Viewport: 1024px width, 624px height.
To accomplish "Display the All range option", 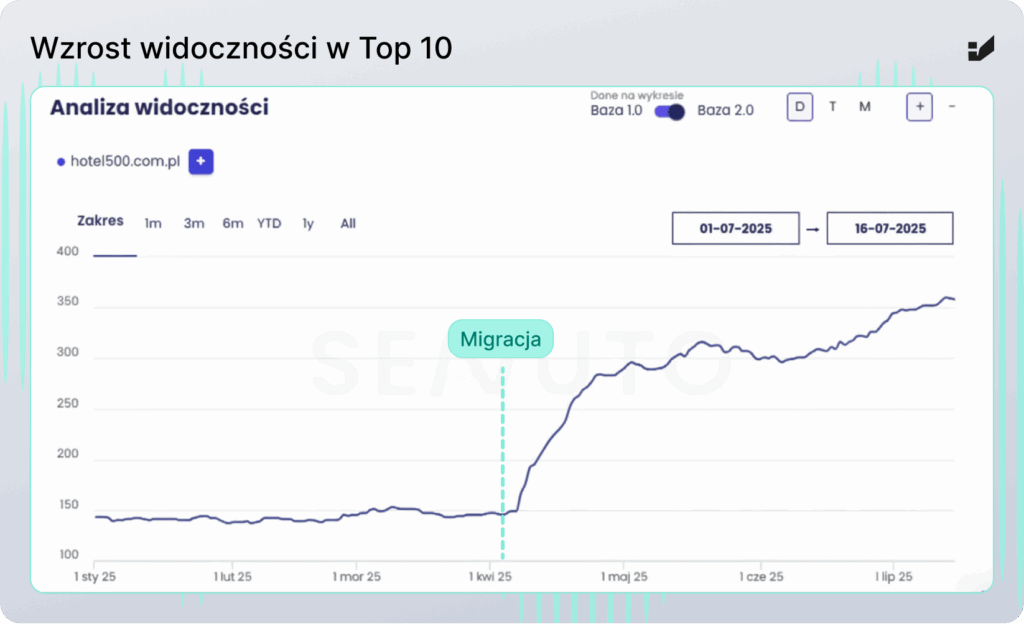I will (348, 224).
